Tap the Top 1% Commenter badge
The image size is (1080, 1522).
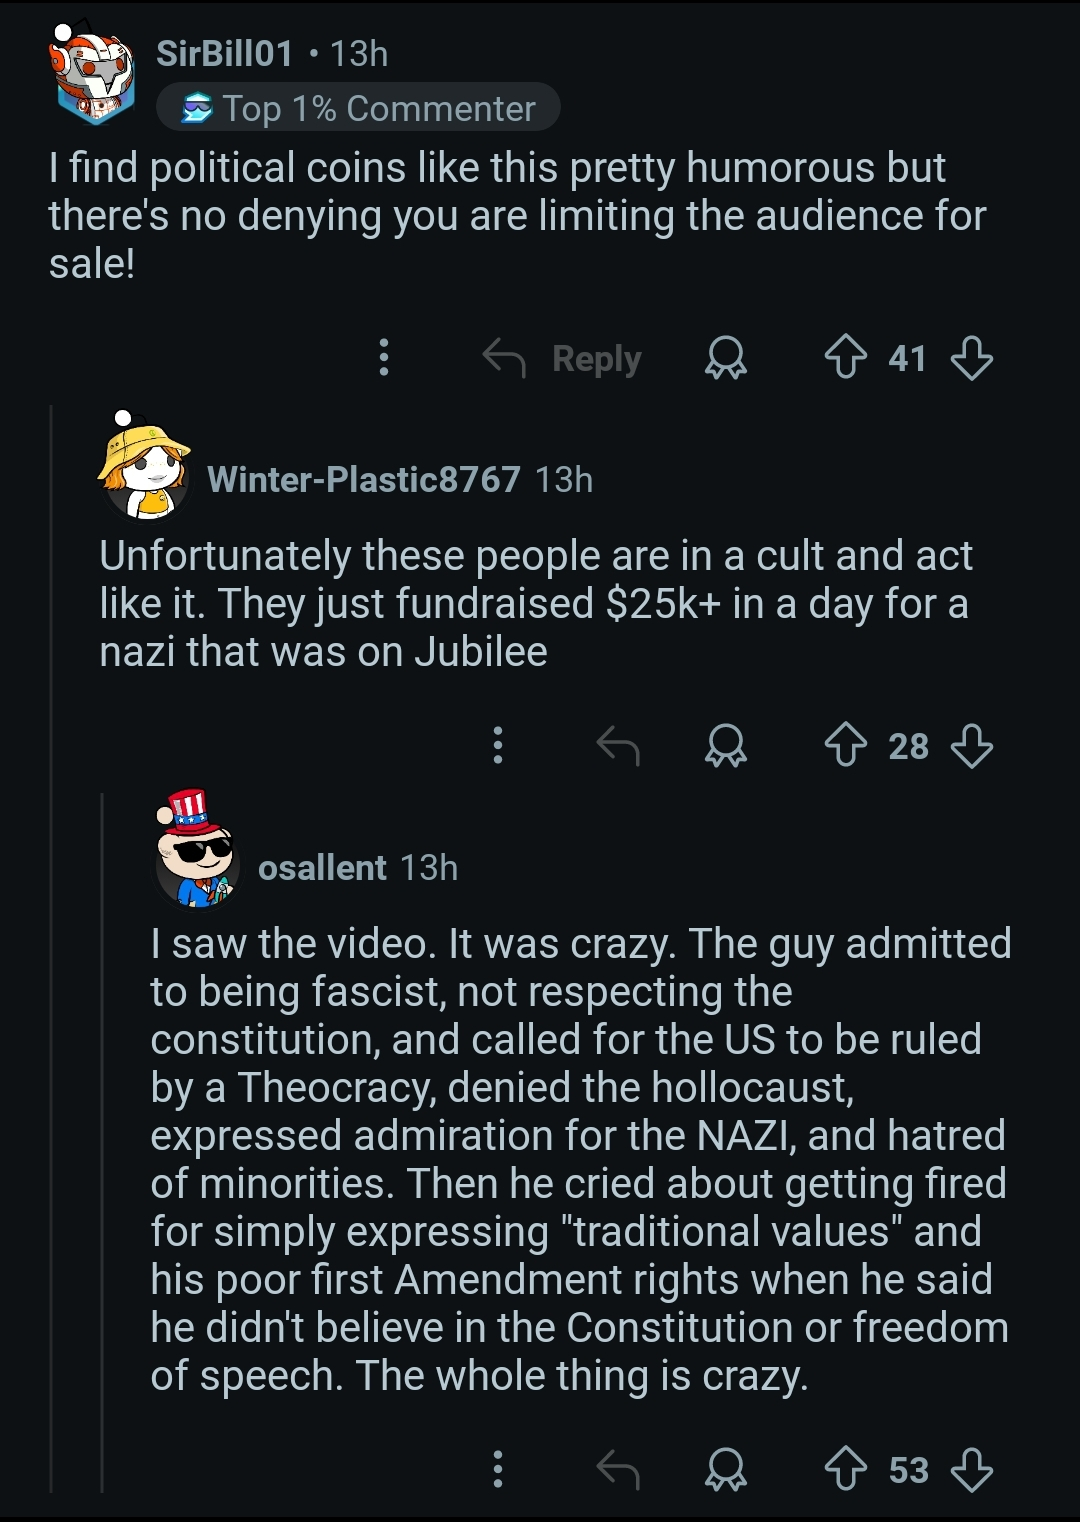pyautogui.click(x=358, y=108)
